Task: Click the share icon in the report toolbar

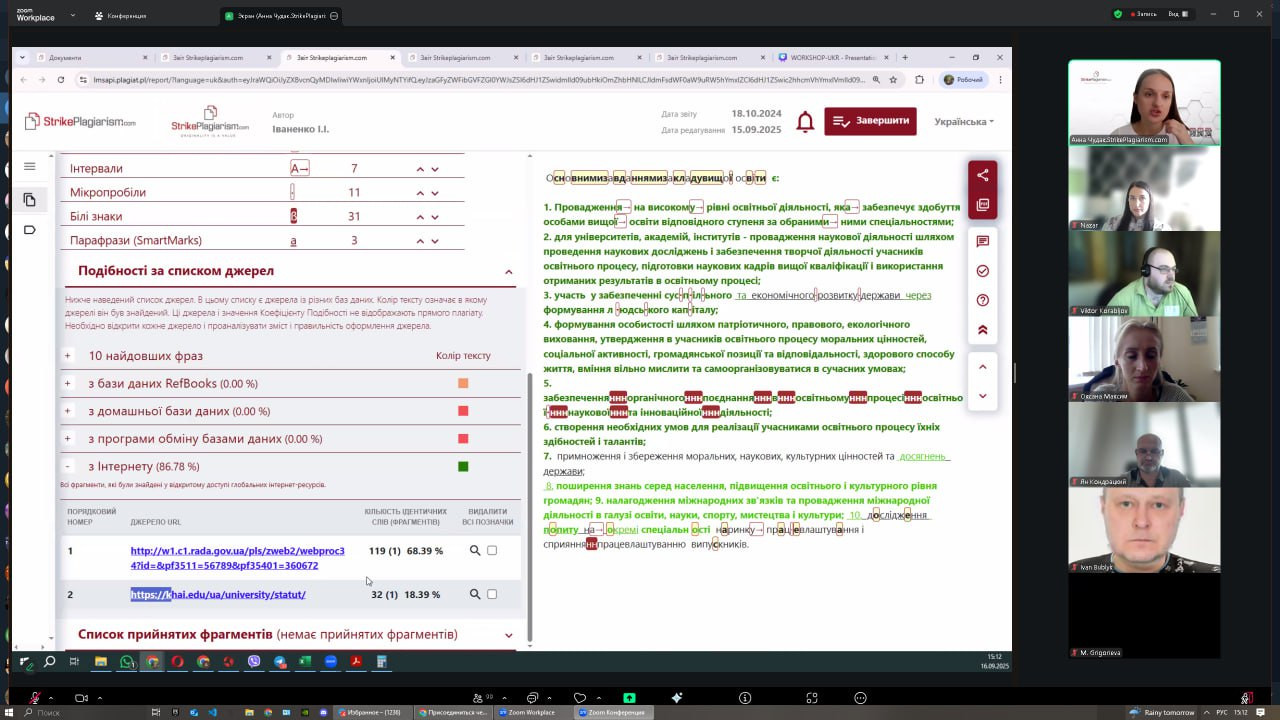Action: [x=982, y=175]
